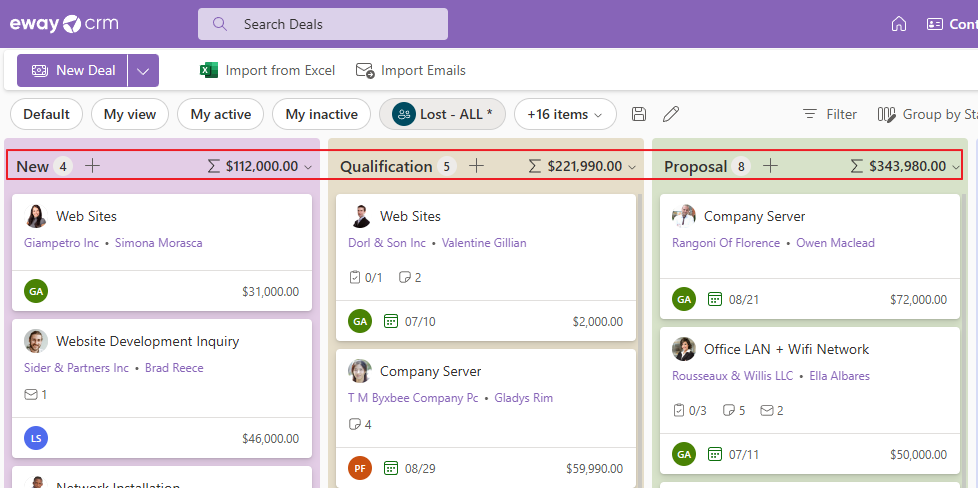Click the Filter button label

tap(841, 114)
